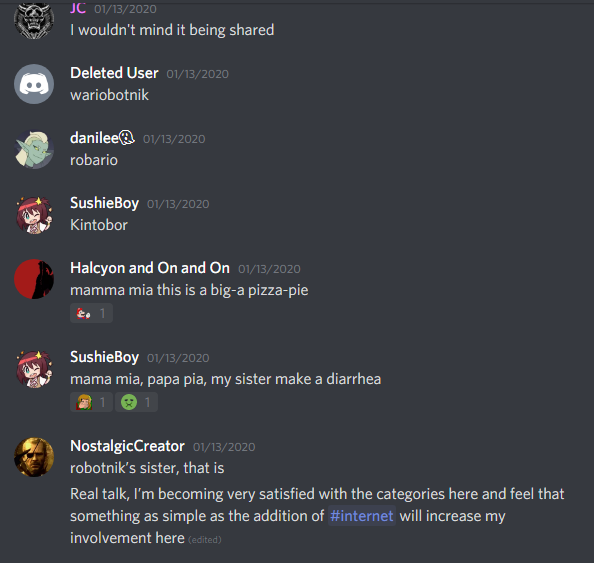Click Halcyon and On and On username
The image size is (594, 563).
click(150, 268)
